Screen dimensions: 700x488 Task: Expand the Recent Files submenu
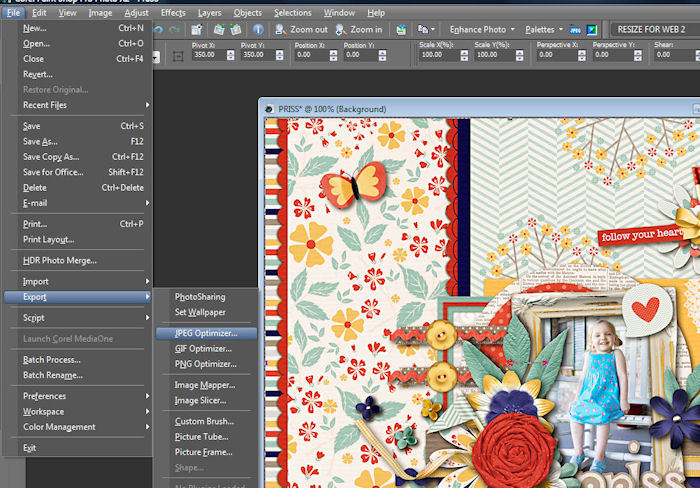(x=78, y=105)
